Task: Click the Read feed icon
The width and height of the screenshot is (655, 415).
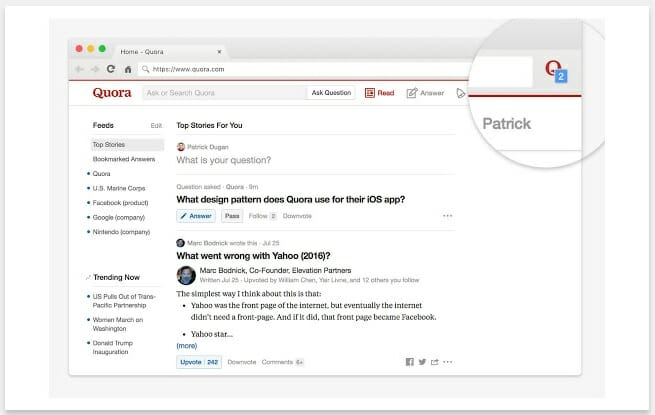Action: (370, 93)
